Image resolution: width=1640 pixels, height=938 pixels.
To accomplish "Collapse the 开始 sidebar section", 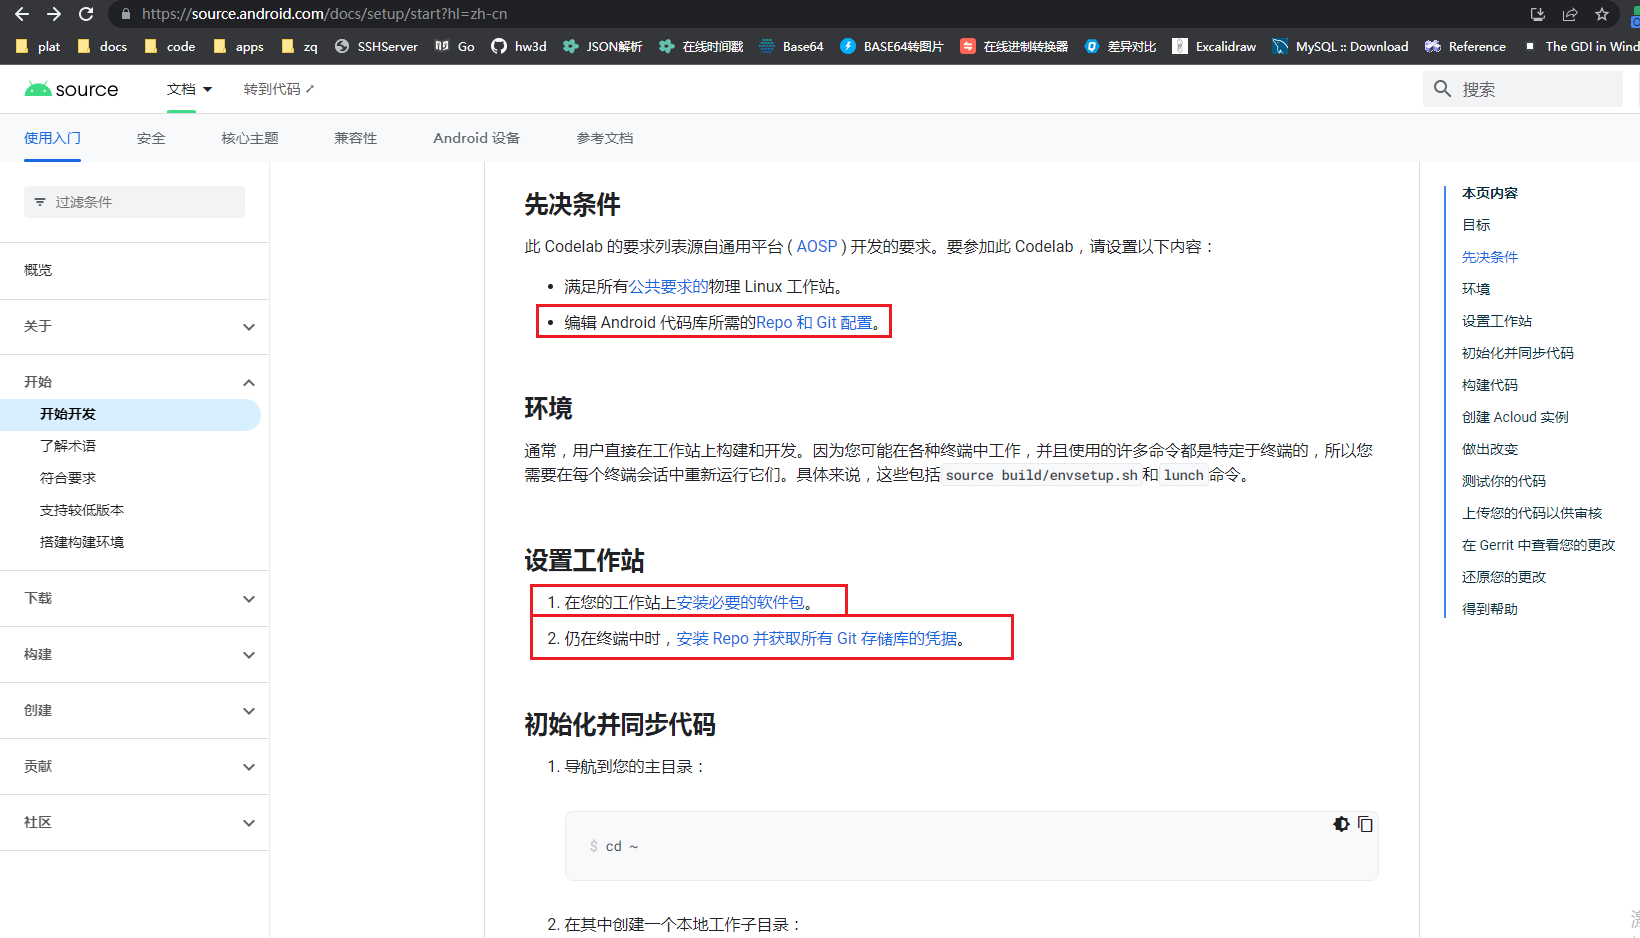I will pyautogui.click(x=248, y=382).
